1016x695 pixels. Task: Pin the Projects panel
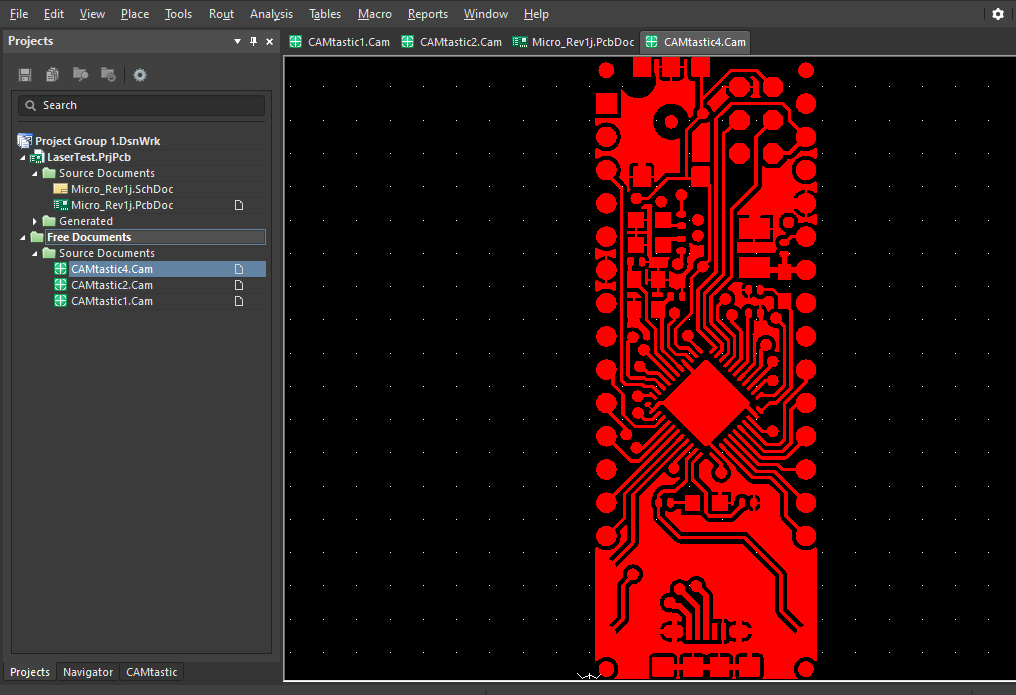point(253,41)
